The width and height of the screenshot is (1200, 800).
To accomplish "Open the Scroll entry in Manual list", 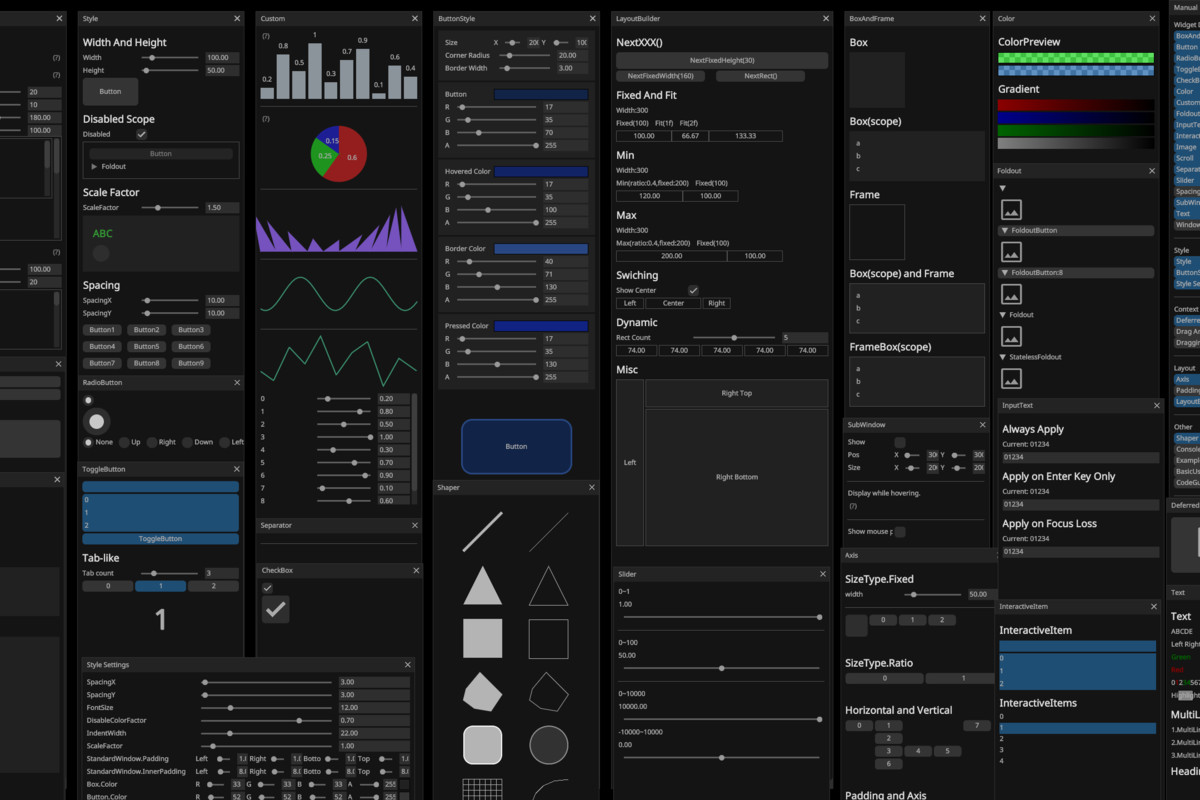I will click(x=1186, y=158).
